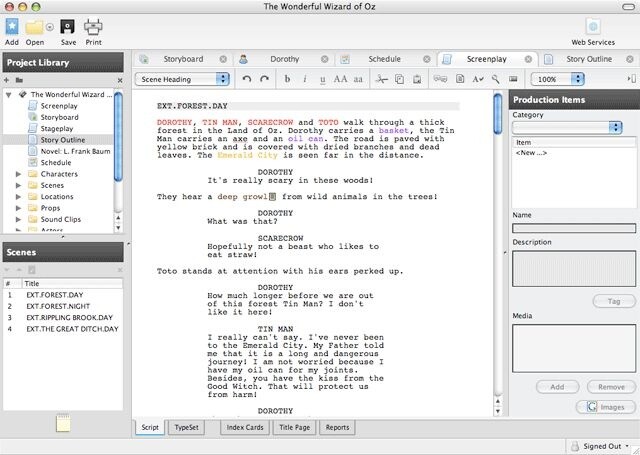Click the Redo arrow in formatting toolbar
Image resolution: width=640 pixels, height=455 pixels.
pyautogui.click(x=264, y=78)
